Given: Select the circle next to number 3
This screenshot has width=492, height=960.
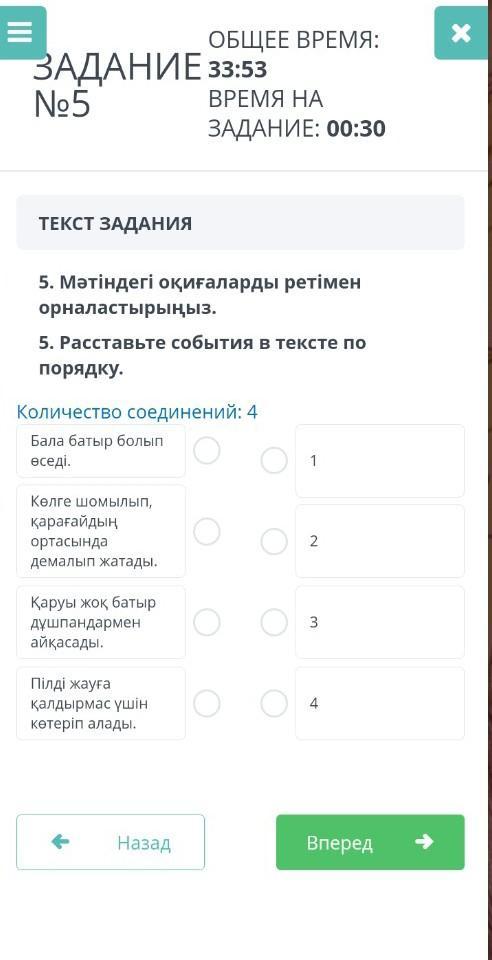Looking at the screenshot, I should click(274, 622).
